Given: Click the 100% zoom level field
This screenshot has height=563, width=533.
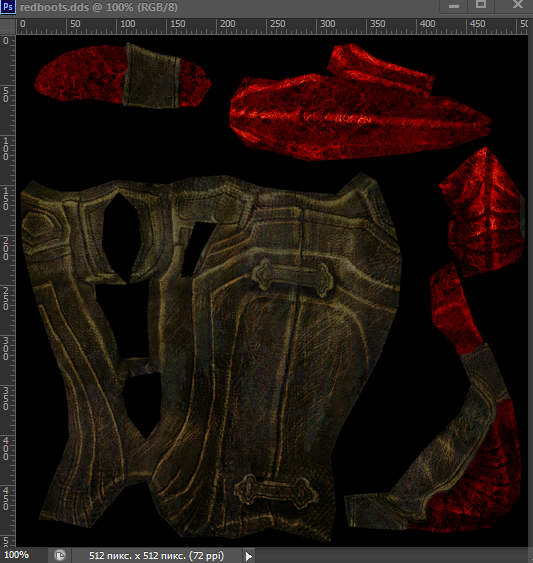Looking at the screenshot, I should (17, 555).
